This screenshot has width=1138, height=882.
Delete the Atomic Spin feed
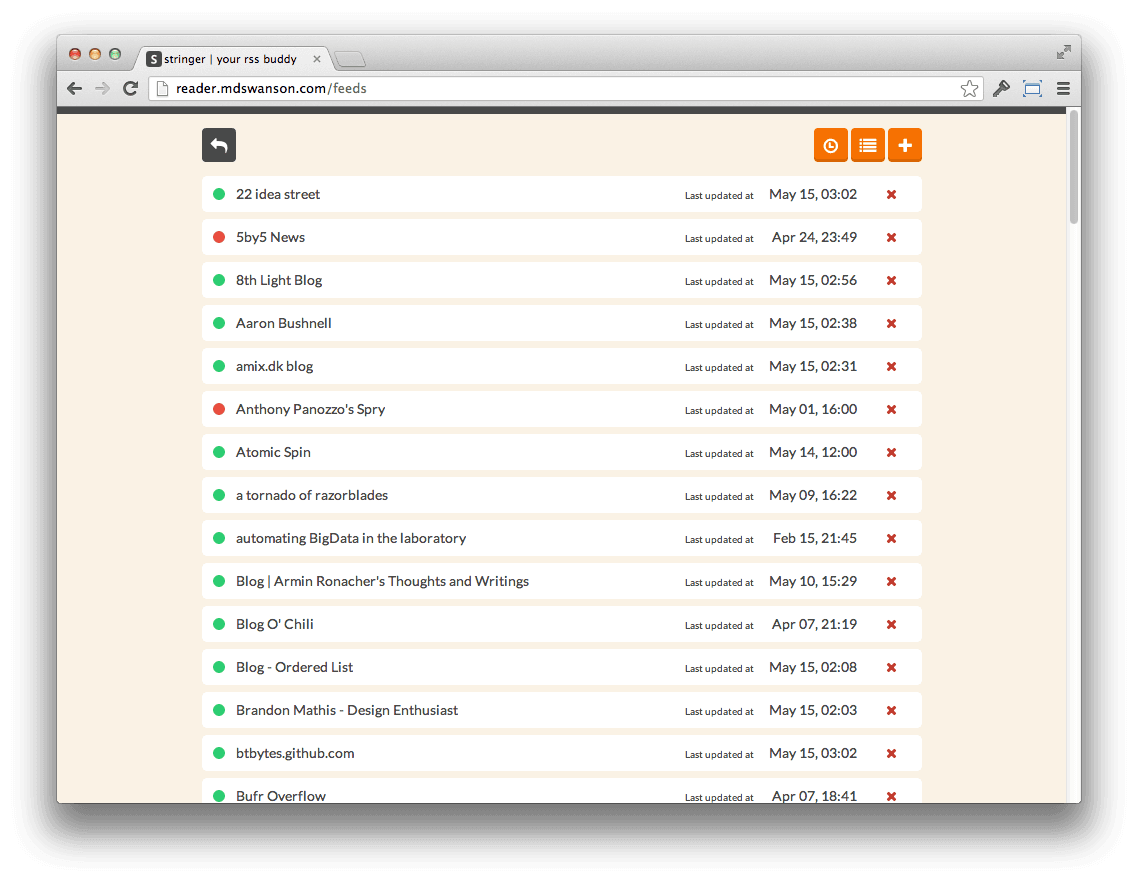[x=891, y=453]
